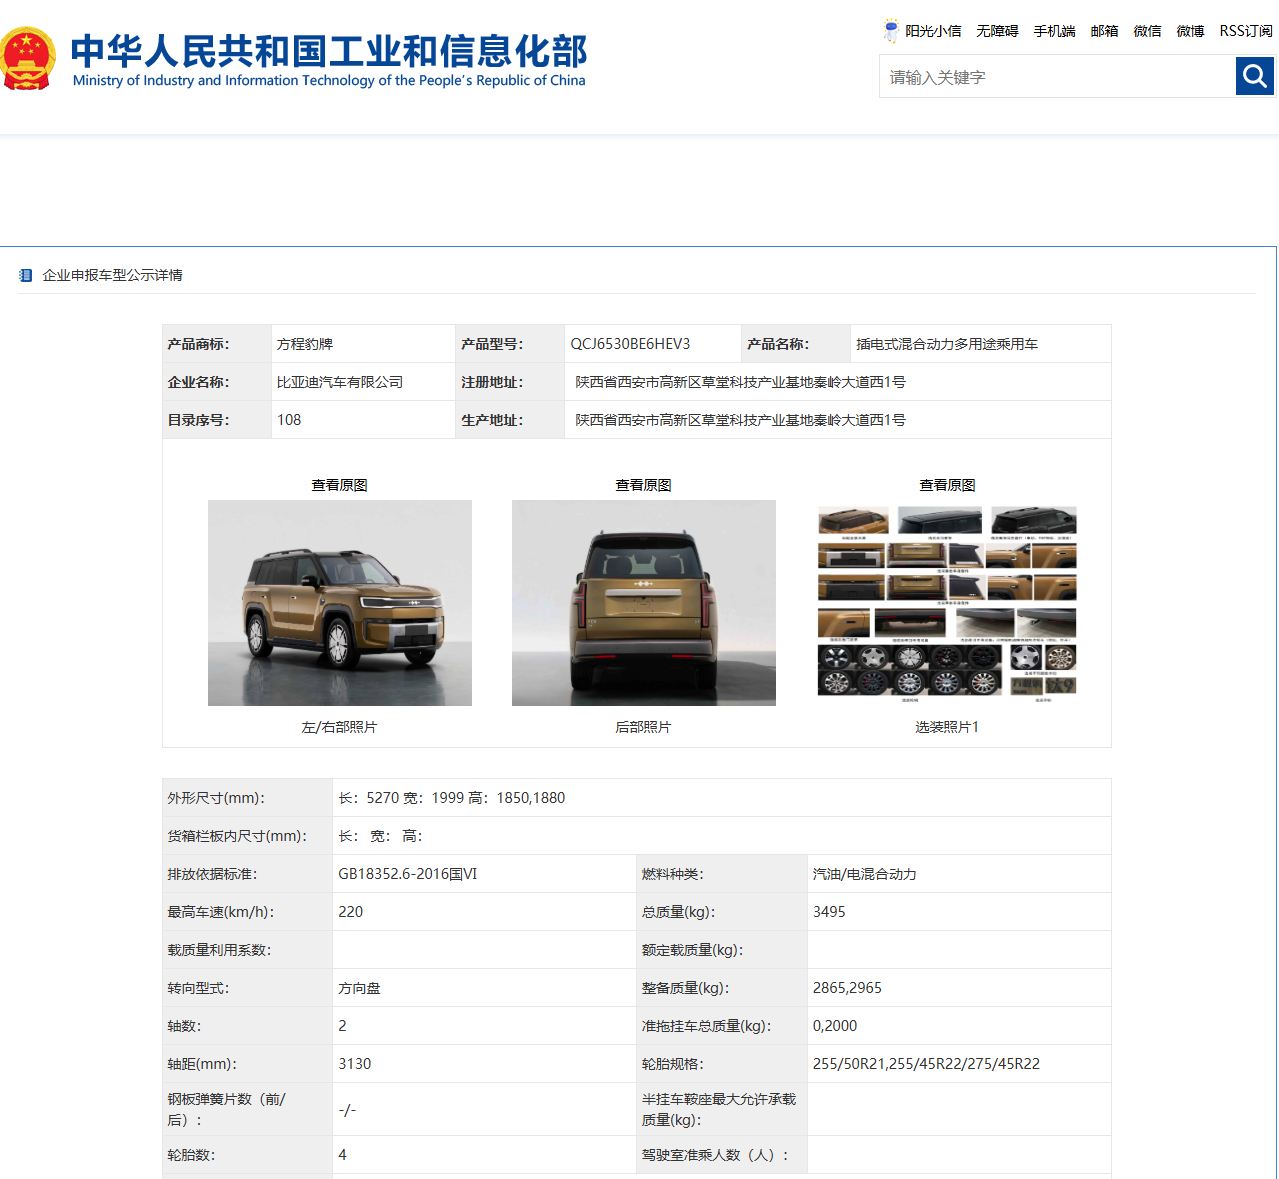Screen dimensions: 1279x1179
Task: Click company name 比亚迪汽车有限公司
Action: [340, 382]
